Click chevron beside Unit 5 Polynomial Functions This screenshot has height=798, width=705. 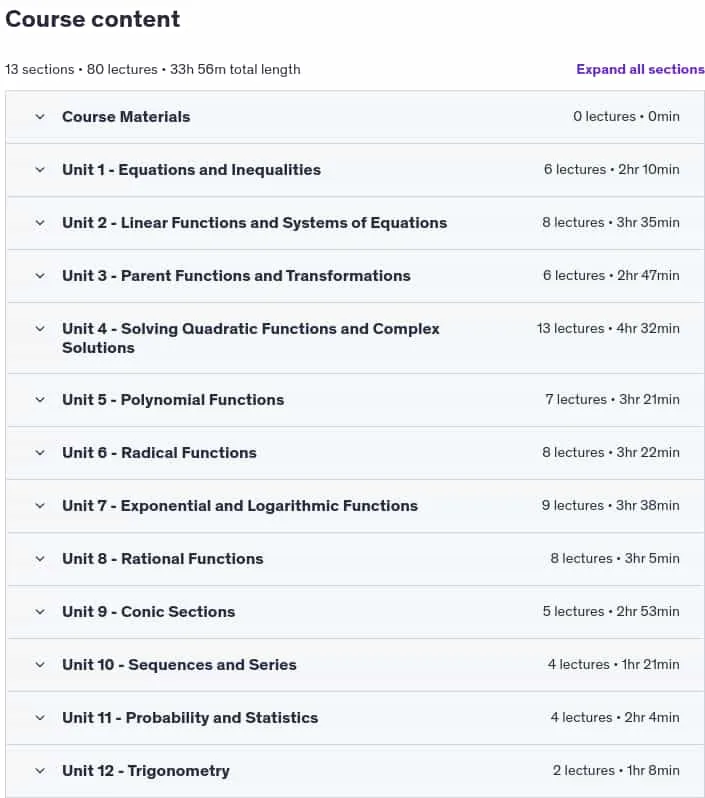point(40,400)
